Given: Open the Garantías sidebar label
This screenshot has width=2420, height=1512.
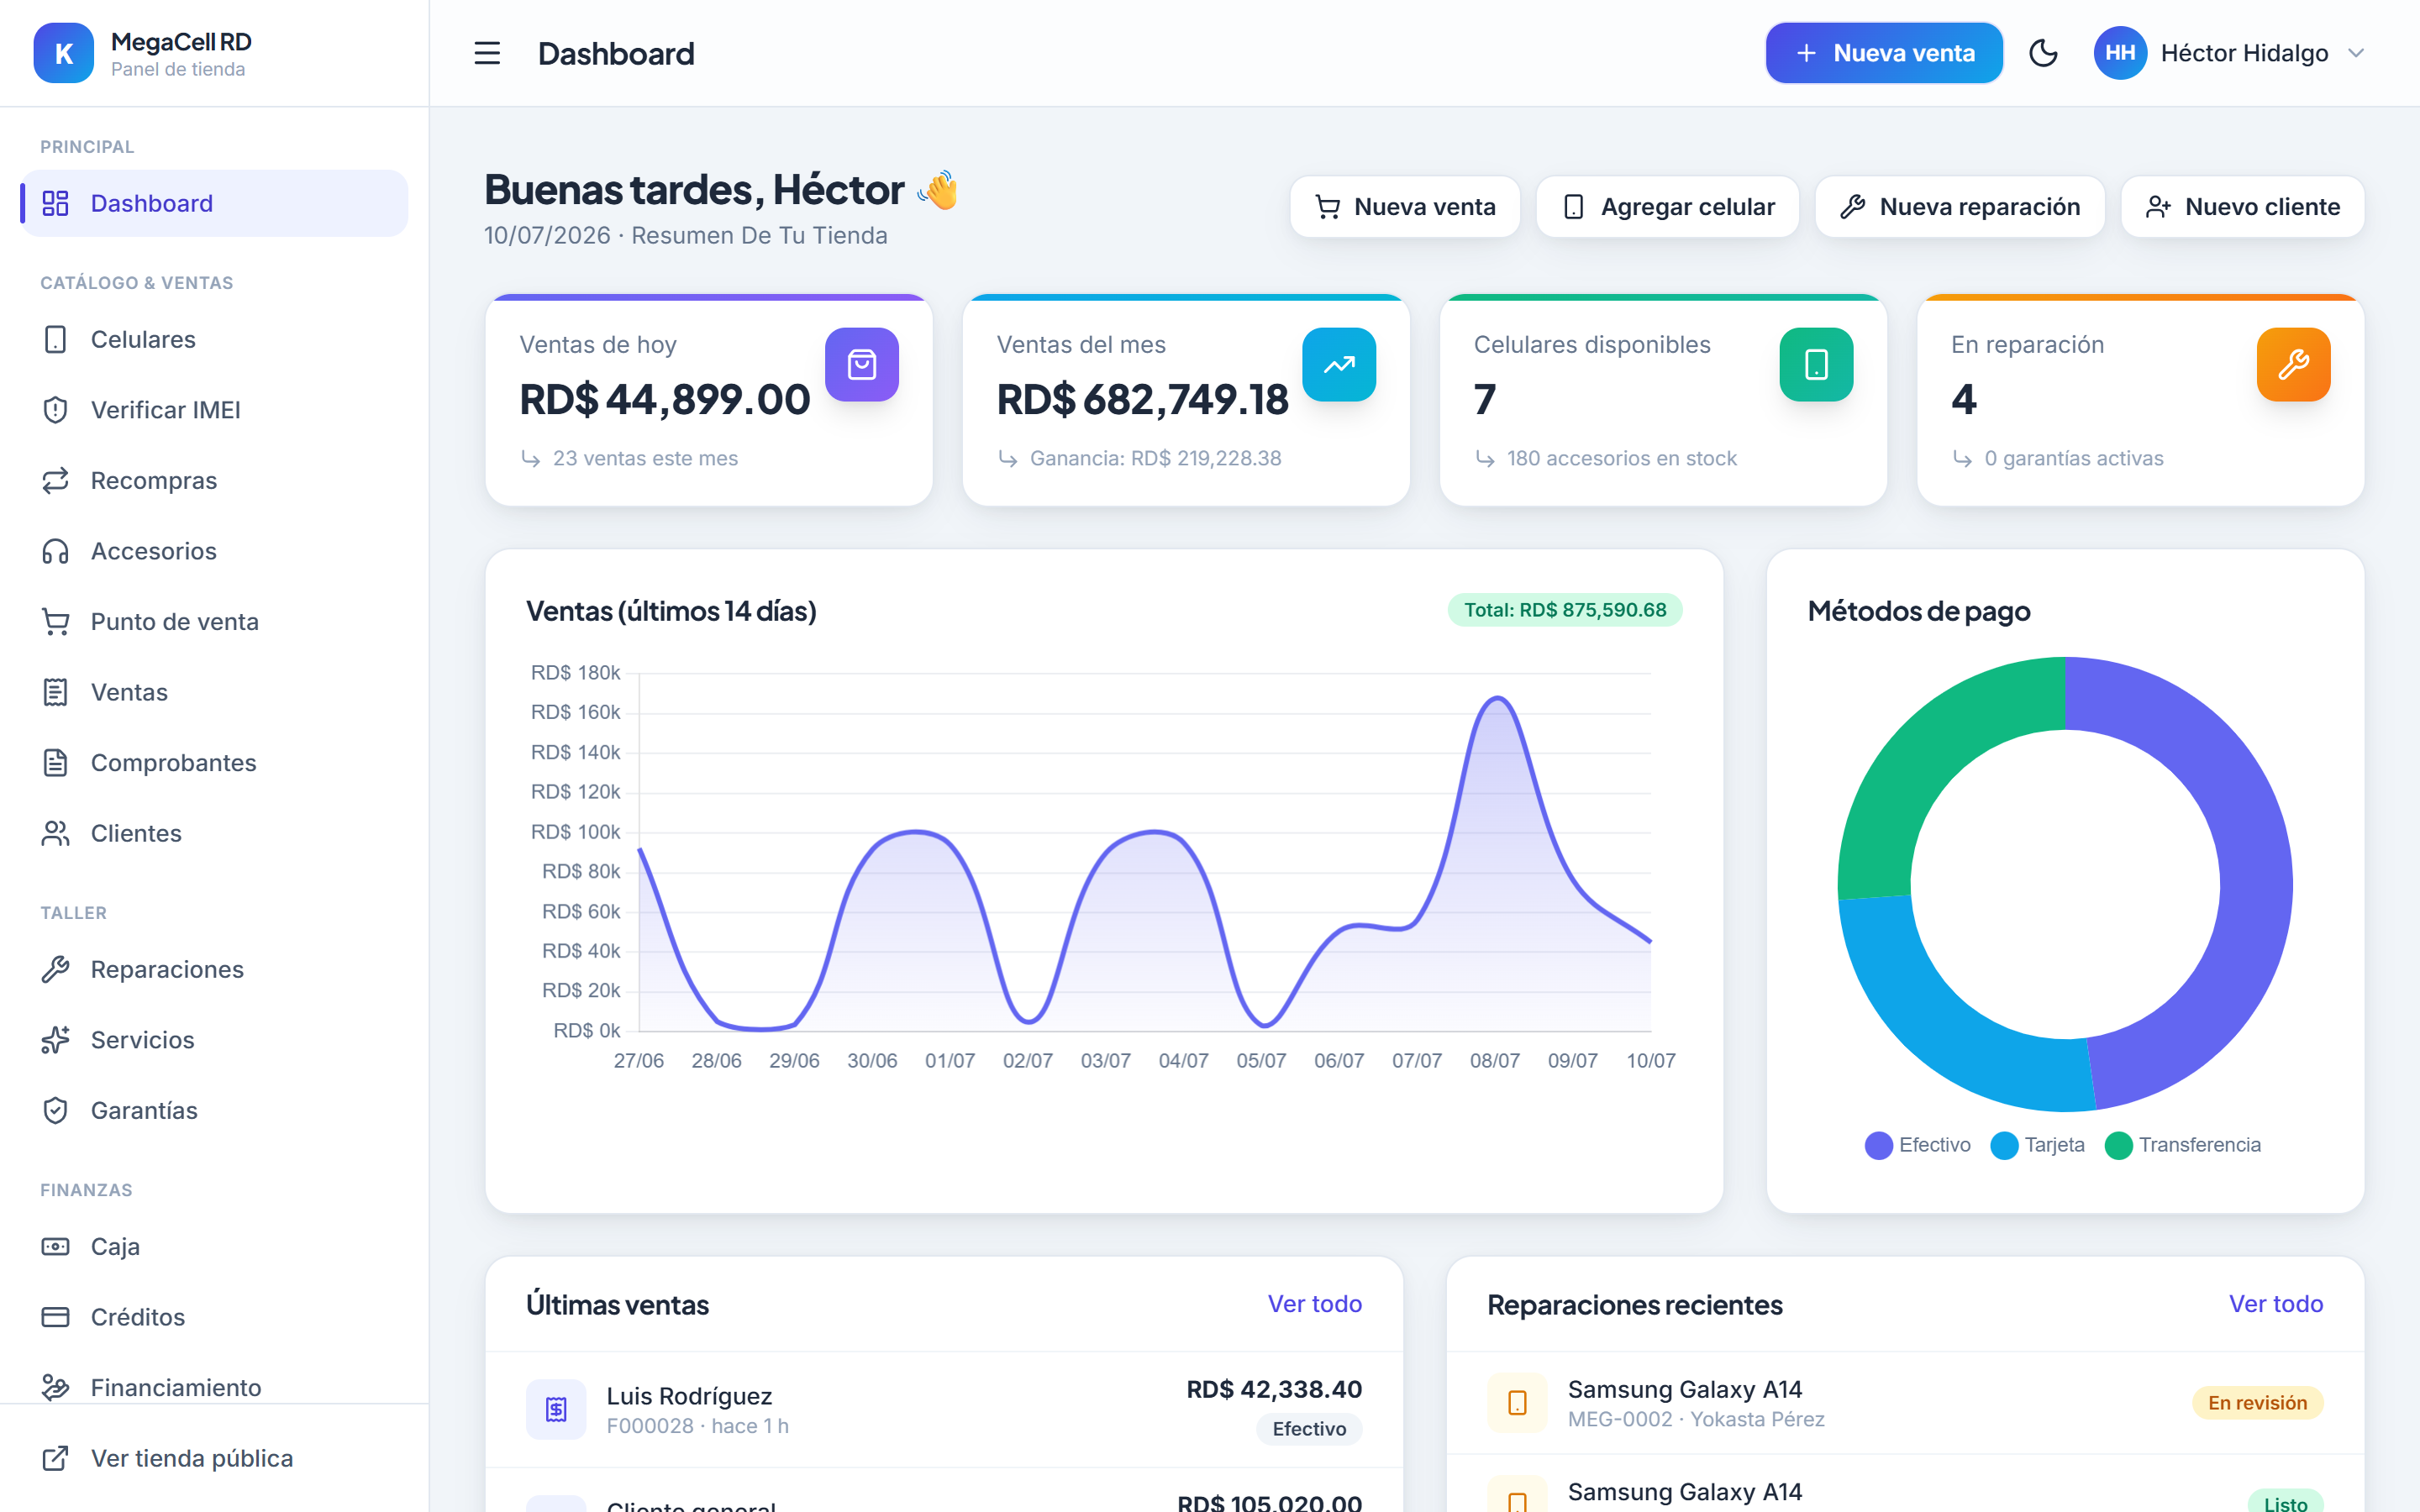Looking at the screenshot, I should 144,1110.
